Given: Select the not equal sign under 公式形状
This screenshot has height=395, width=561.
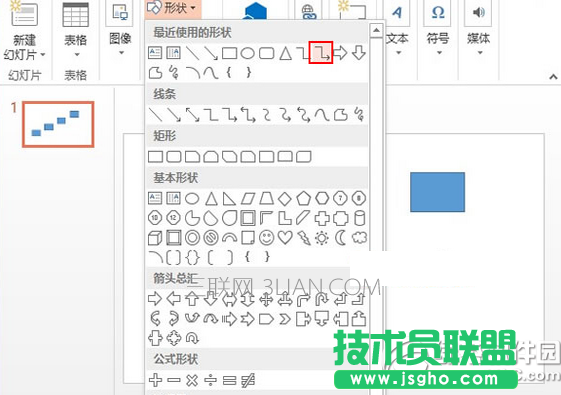Looking at the screenshot, I should (248, 380).
